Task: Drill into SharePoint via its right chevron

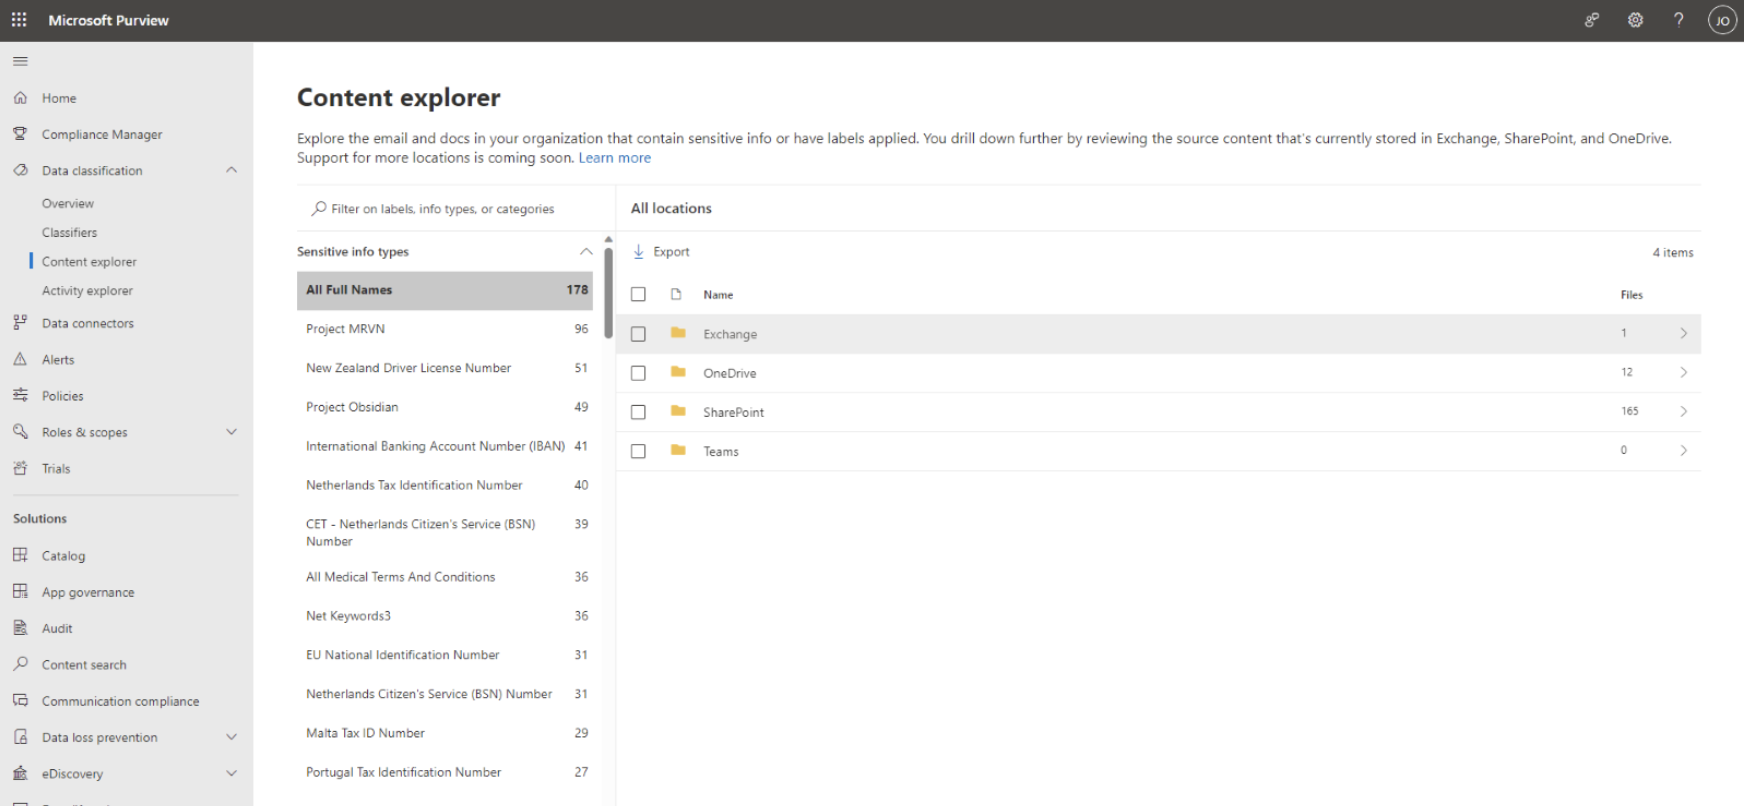Action: pos(1684,411)
